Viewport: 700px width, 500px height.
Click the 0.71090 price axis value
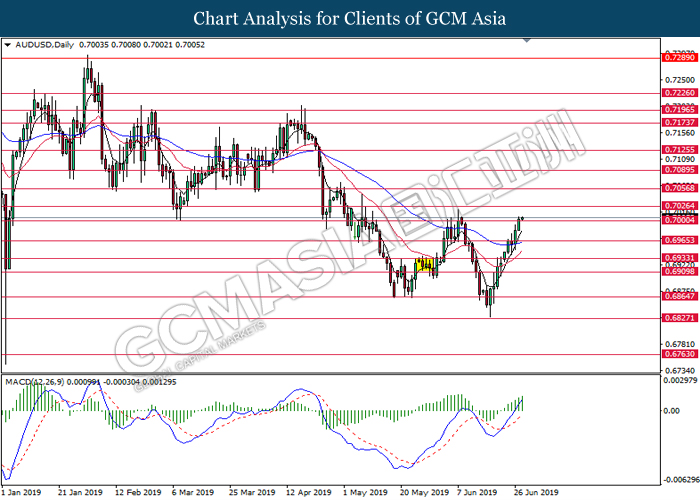pyautogui.click(x=680, y=159)
